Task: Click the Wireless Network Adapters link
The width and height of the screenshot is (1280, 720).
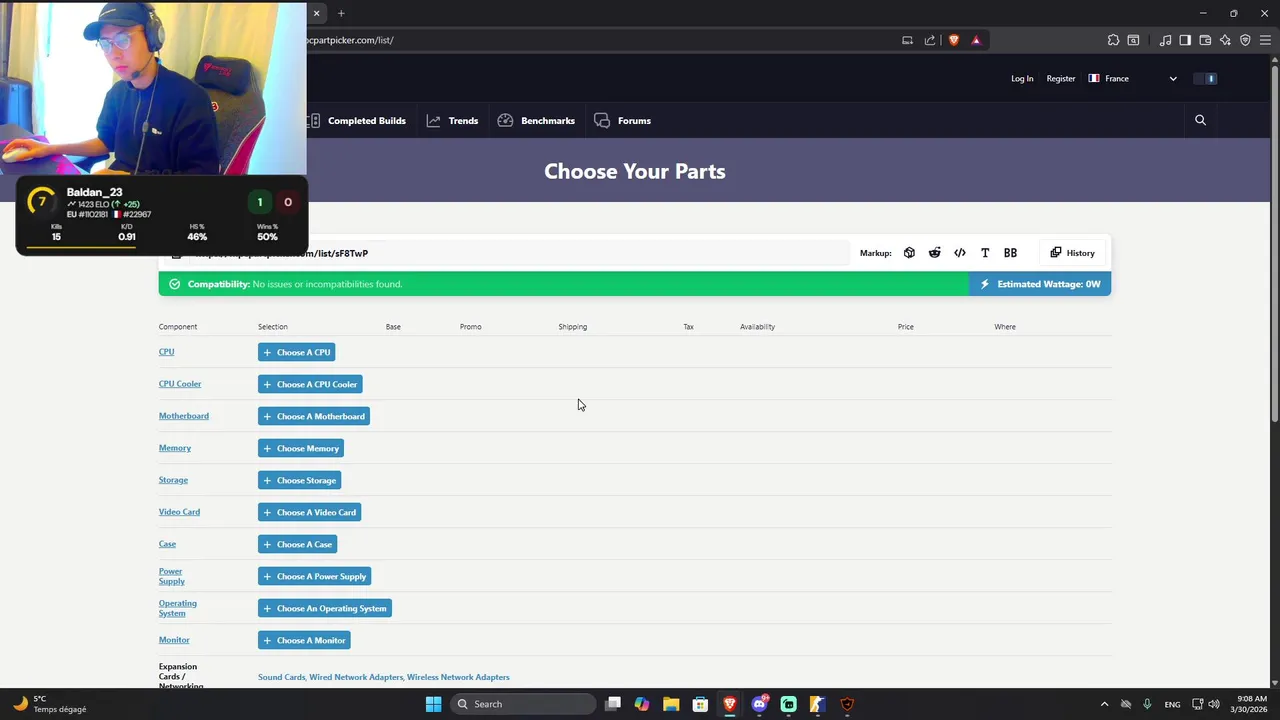Action: click(458, 677)
